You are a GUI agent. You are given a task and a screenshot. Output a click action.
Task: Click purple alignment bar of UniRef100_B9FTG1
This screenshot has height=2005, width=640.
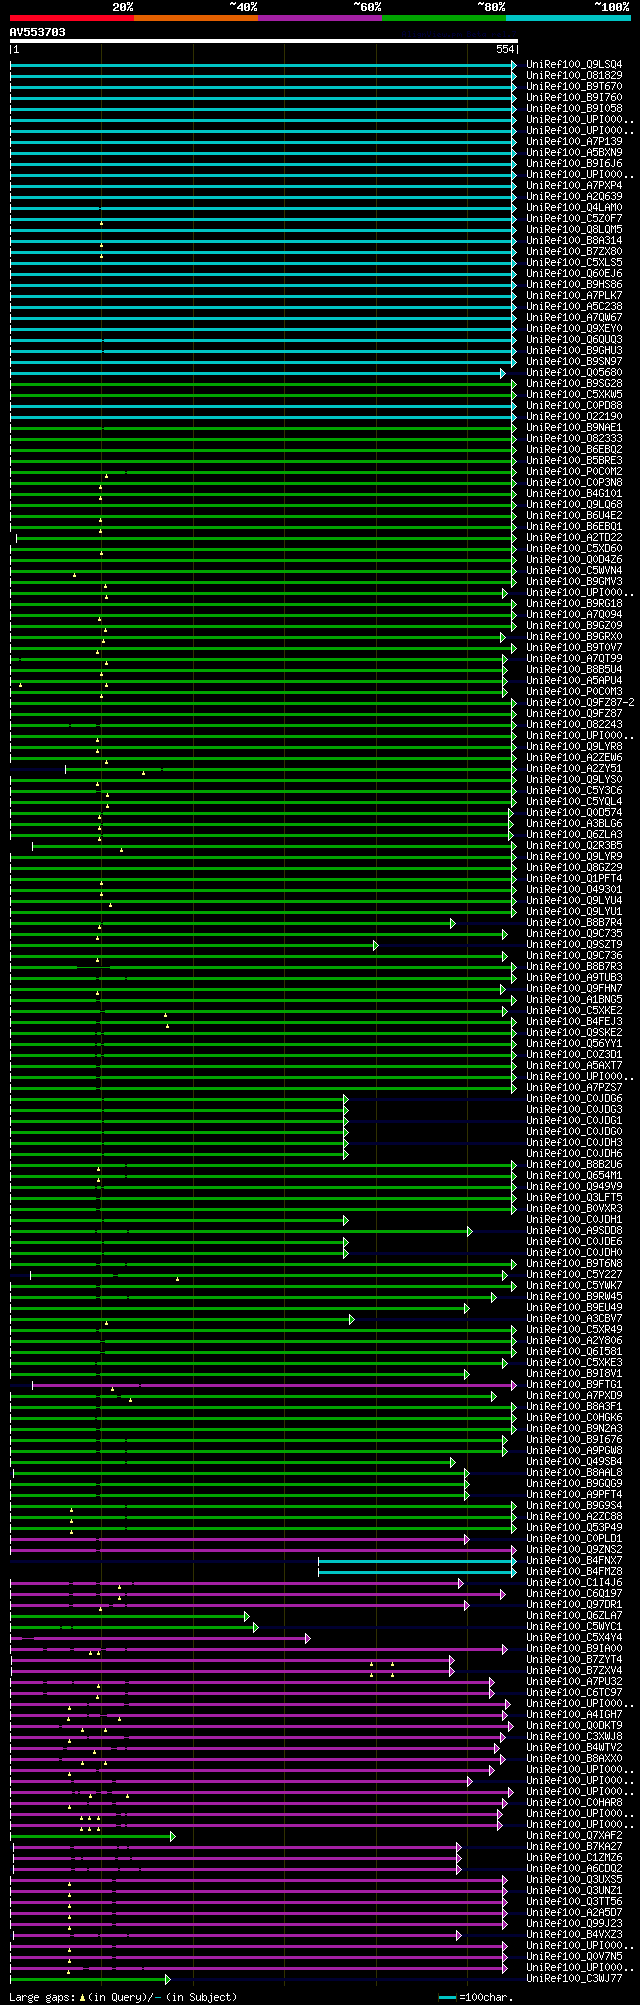274,1384
